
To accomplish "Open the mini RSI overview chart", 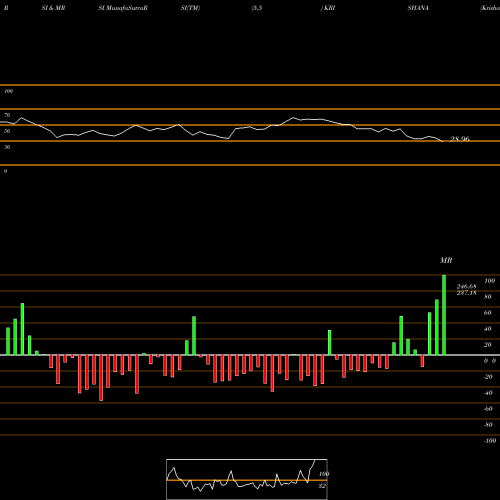I will click(247, 479).
